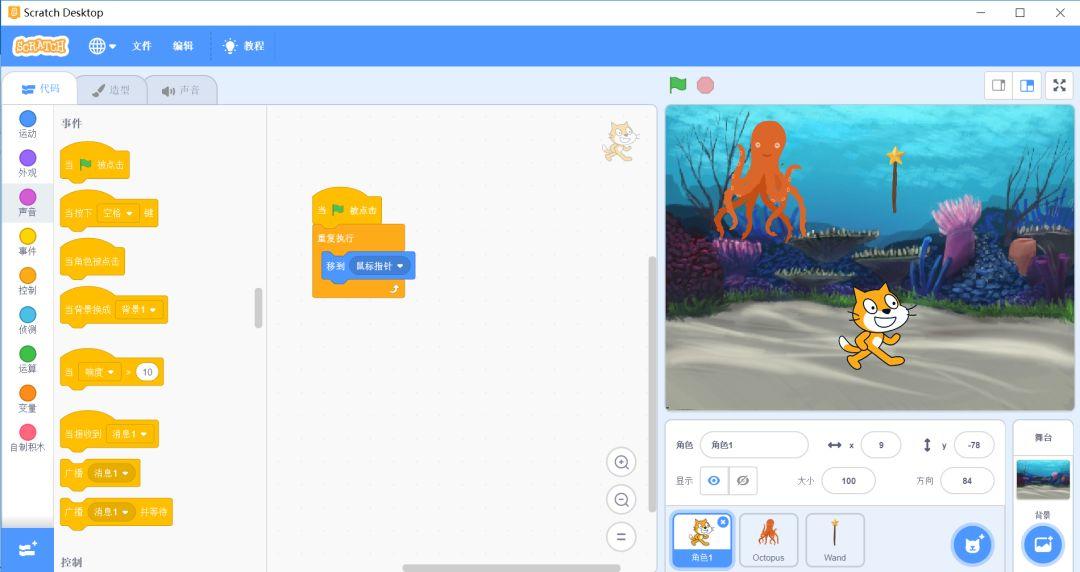
Task: Click the value 10 in loudness block
Action: pos(147,372)
